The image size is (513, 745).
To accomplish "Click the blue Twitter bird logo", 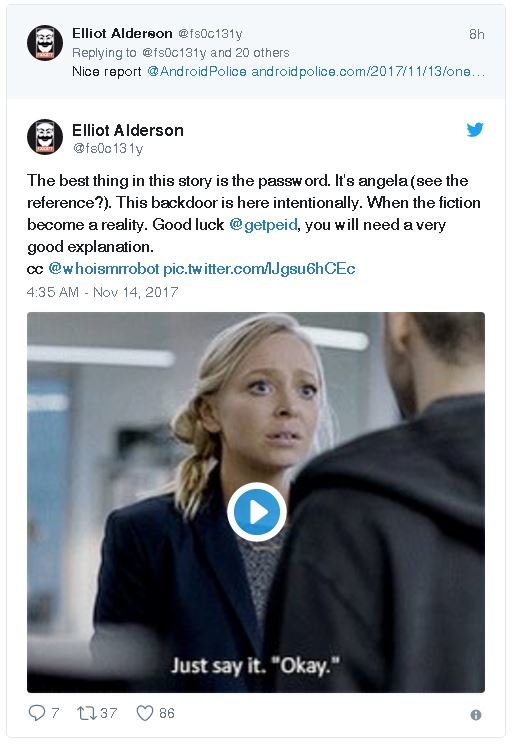I will coord(475,129).
